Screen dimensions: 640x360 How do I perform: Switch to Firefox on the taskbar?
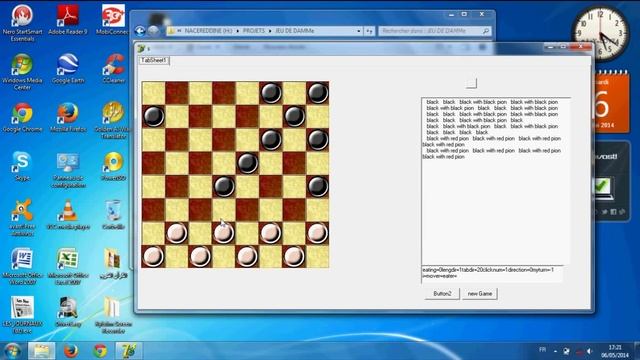pos(71,351)
